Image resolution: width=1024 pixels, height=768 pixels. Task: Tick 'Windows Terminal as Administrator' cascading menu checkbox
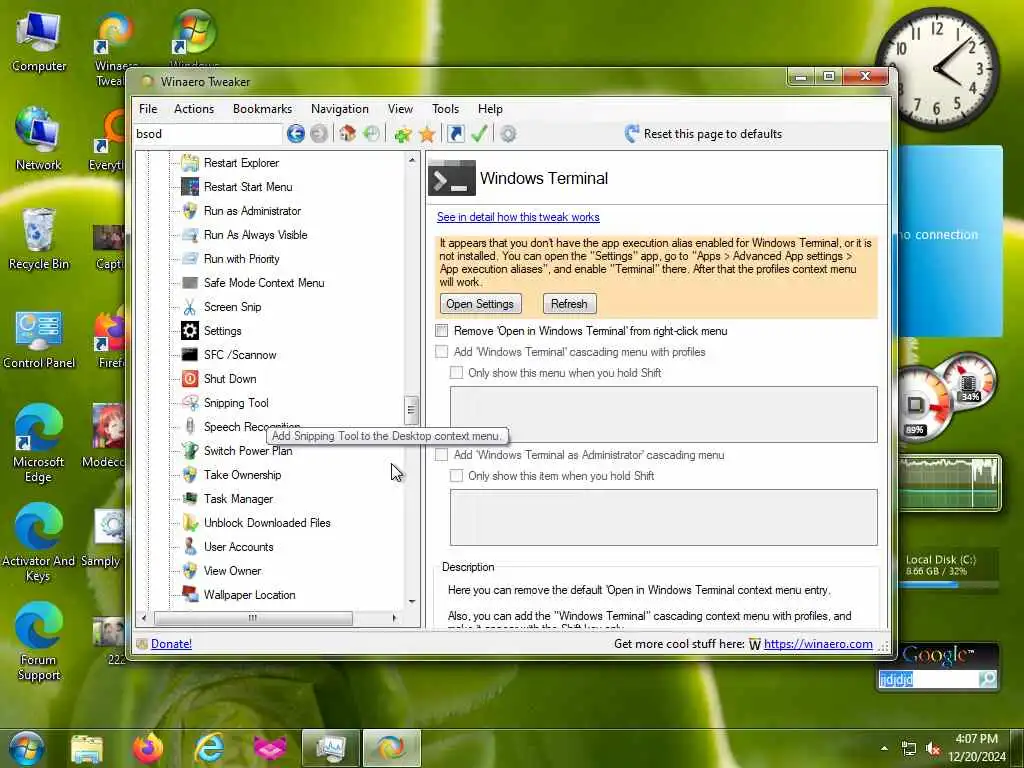pos(442,455)
